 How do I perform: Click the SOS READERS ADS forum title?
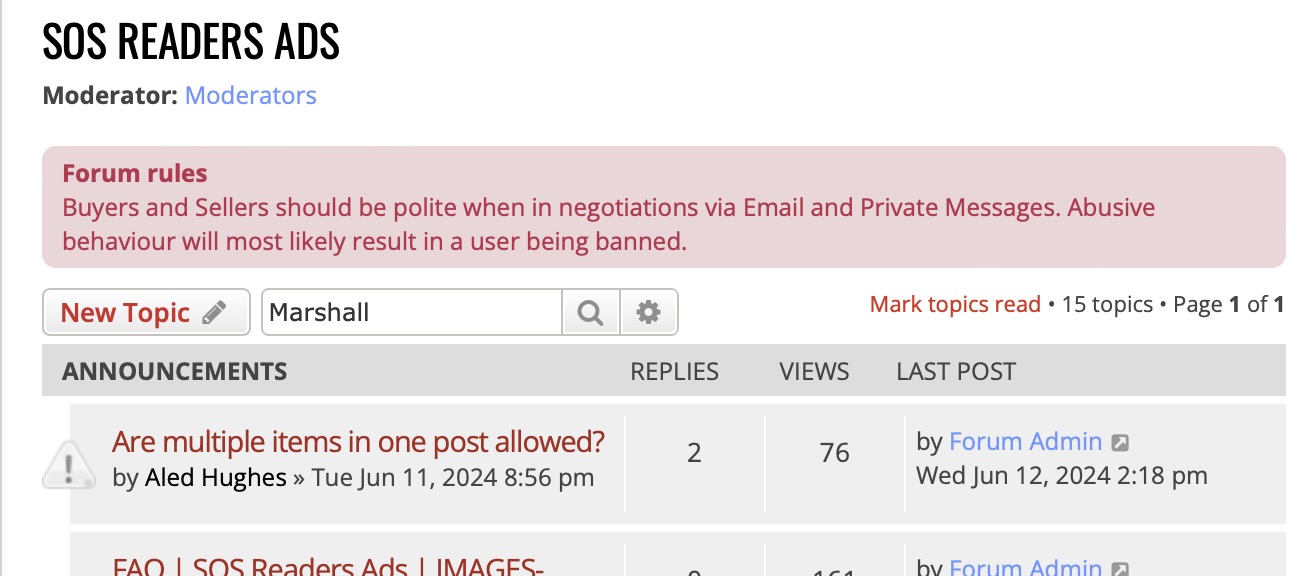[x=191, y=42]
